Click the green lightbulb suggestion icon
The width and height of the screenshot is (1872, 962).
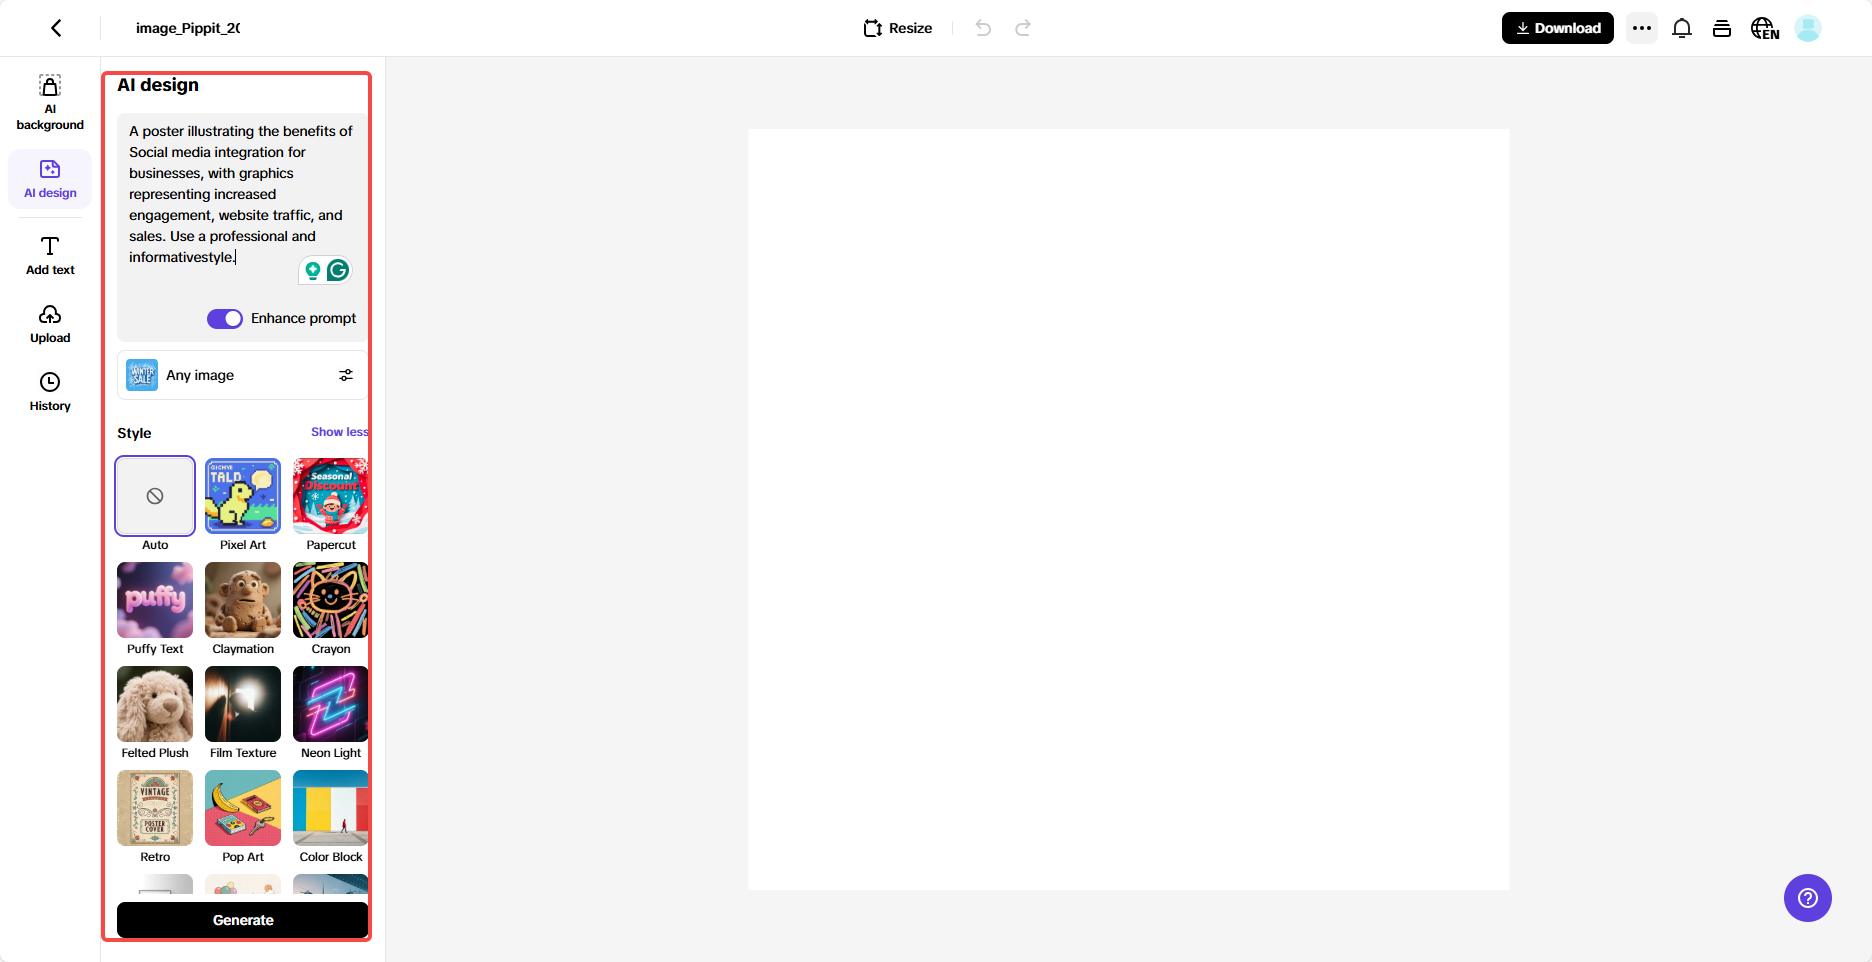pyautogui.click(x=313, y=270)
